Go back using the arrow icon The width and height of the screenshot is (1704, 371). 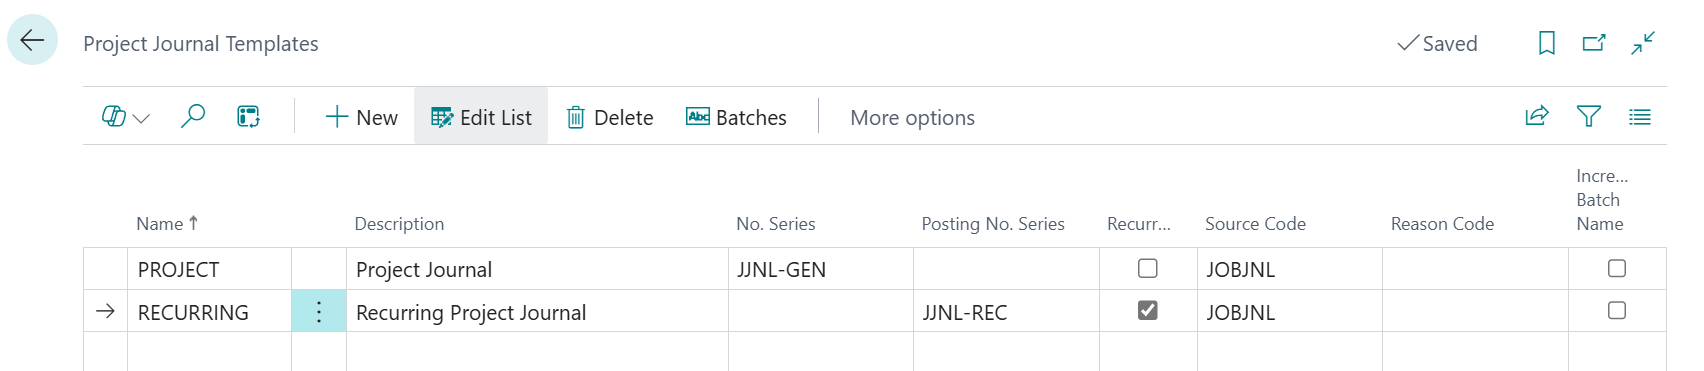pos(32,40)
